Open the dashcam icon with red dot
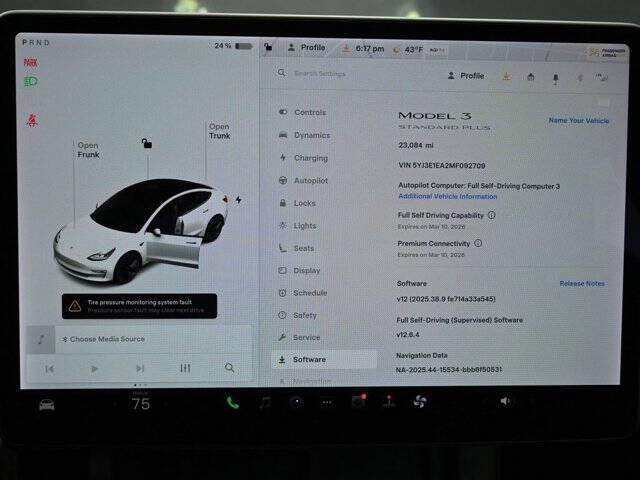The width and height of the screenshot is (640, 480). point(359,402)
